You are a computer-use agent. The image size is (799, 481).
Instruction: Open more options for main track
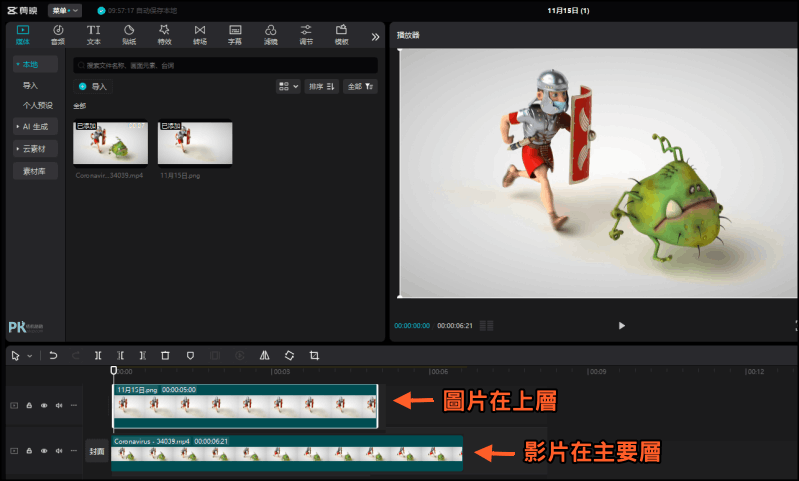tap(74, 451)
